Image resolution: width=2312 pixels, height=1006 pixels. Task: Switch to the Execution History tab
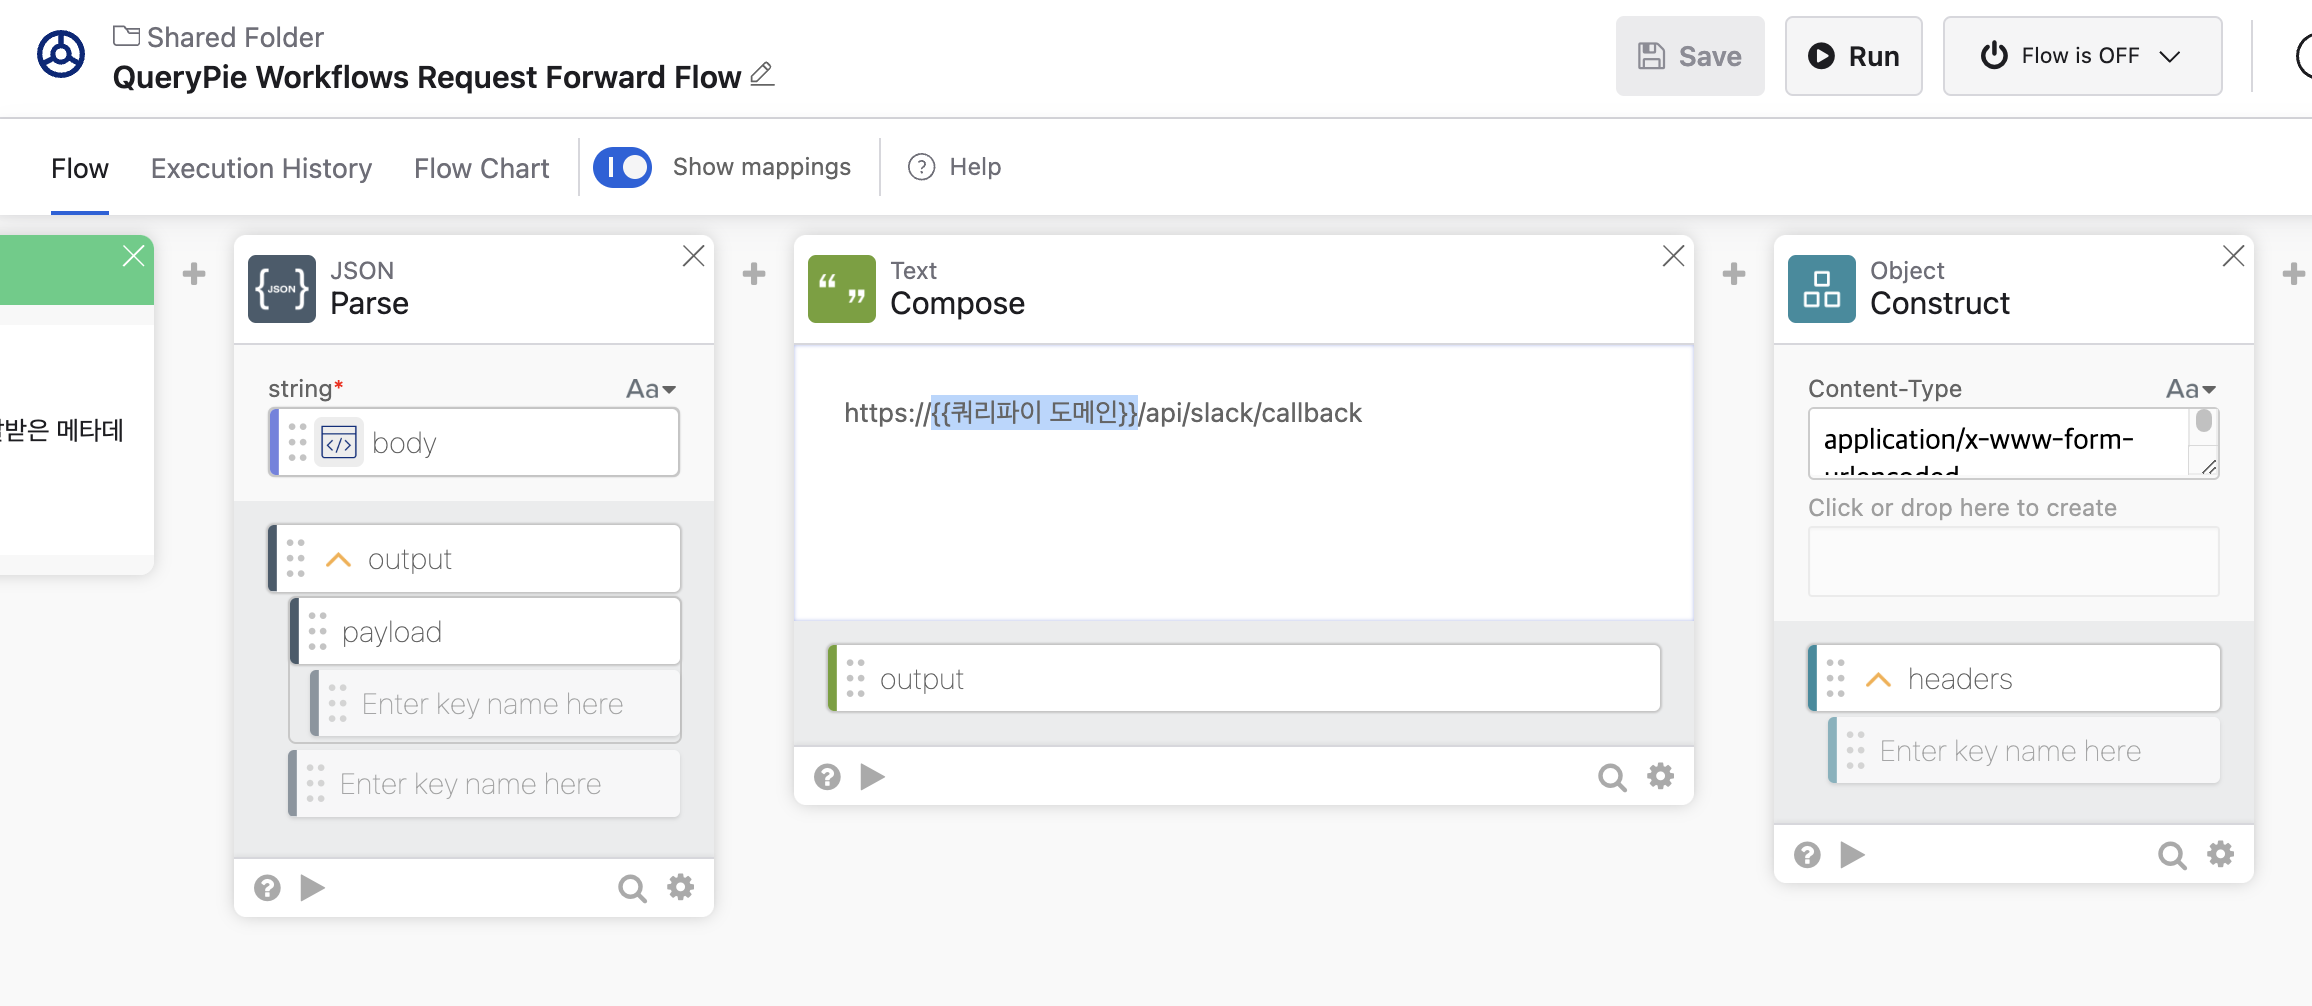[261, 168]
